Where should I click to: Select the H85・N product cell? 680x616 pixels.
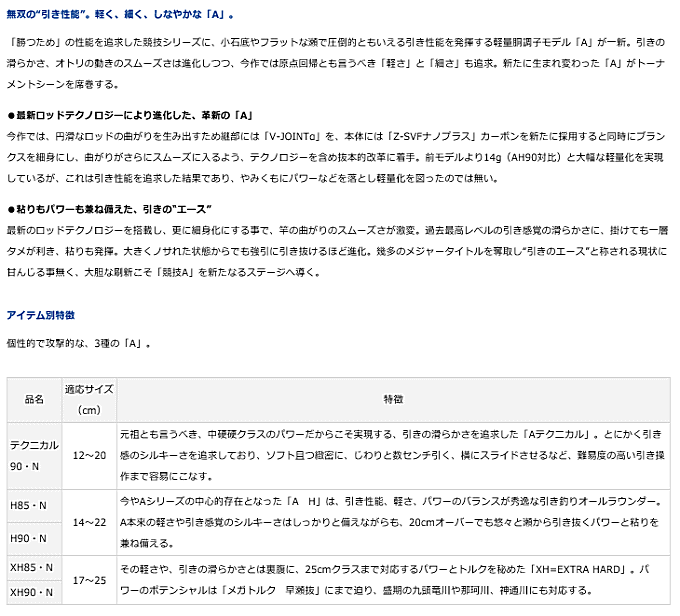click(34, 506)
